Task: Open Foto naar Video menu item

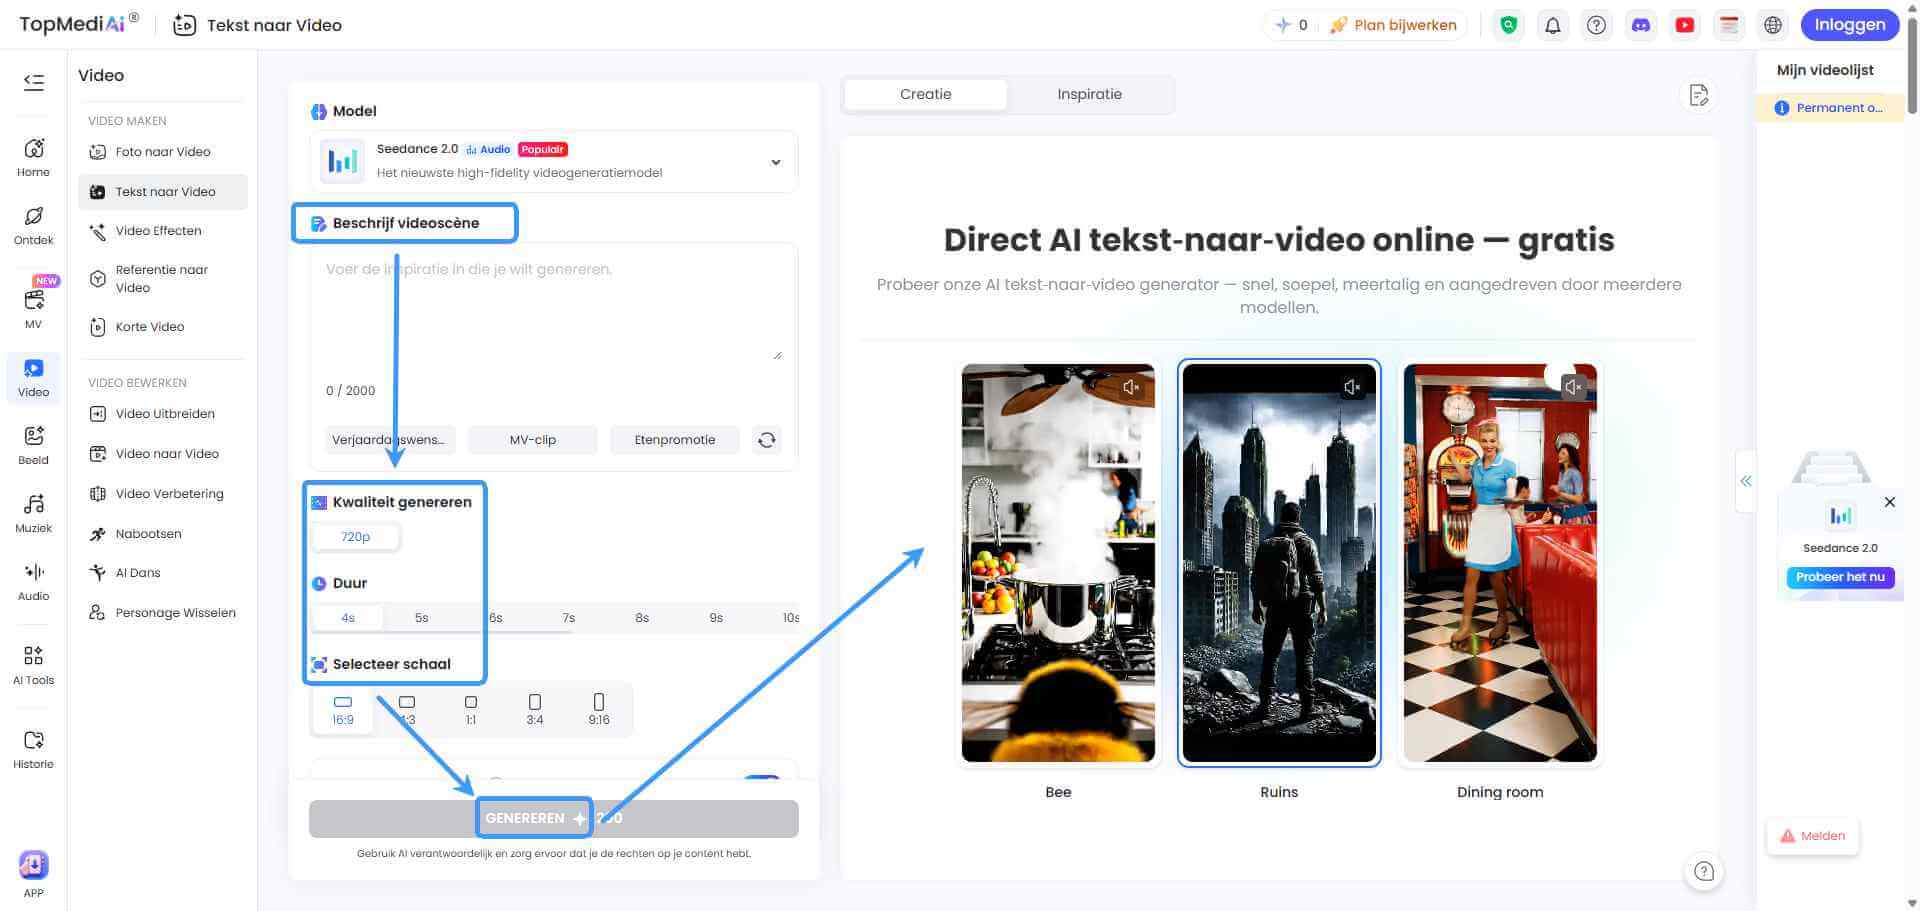Action: tap(162, 152)
